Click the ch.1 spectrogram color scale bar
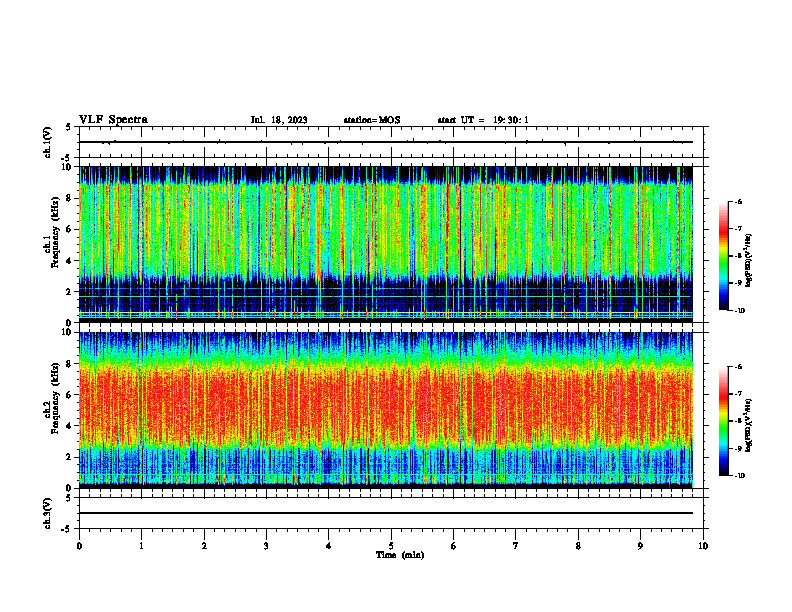This screenshot has height=612, width=792. click(724, 256)
